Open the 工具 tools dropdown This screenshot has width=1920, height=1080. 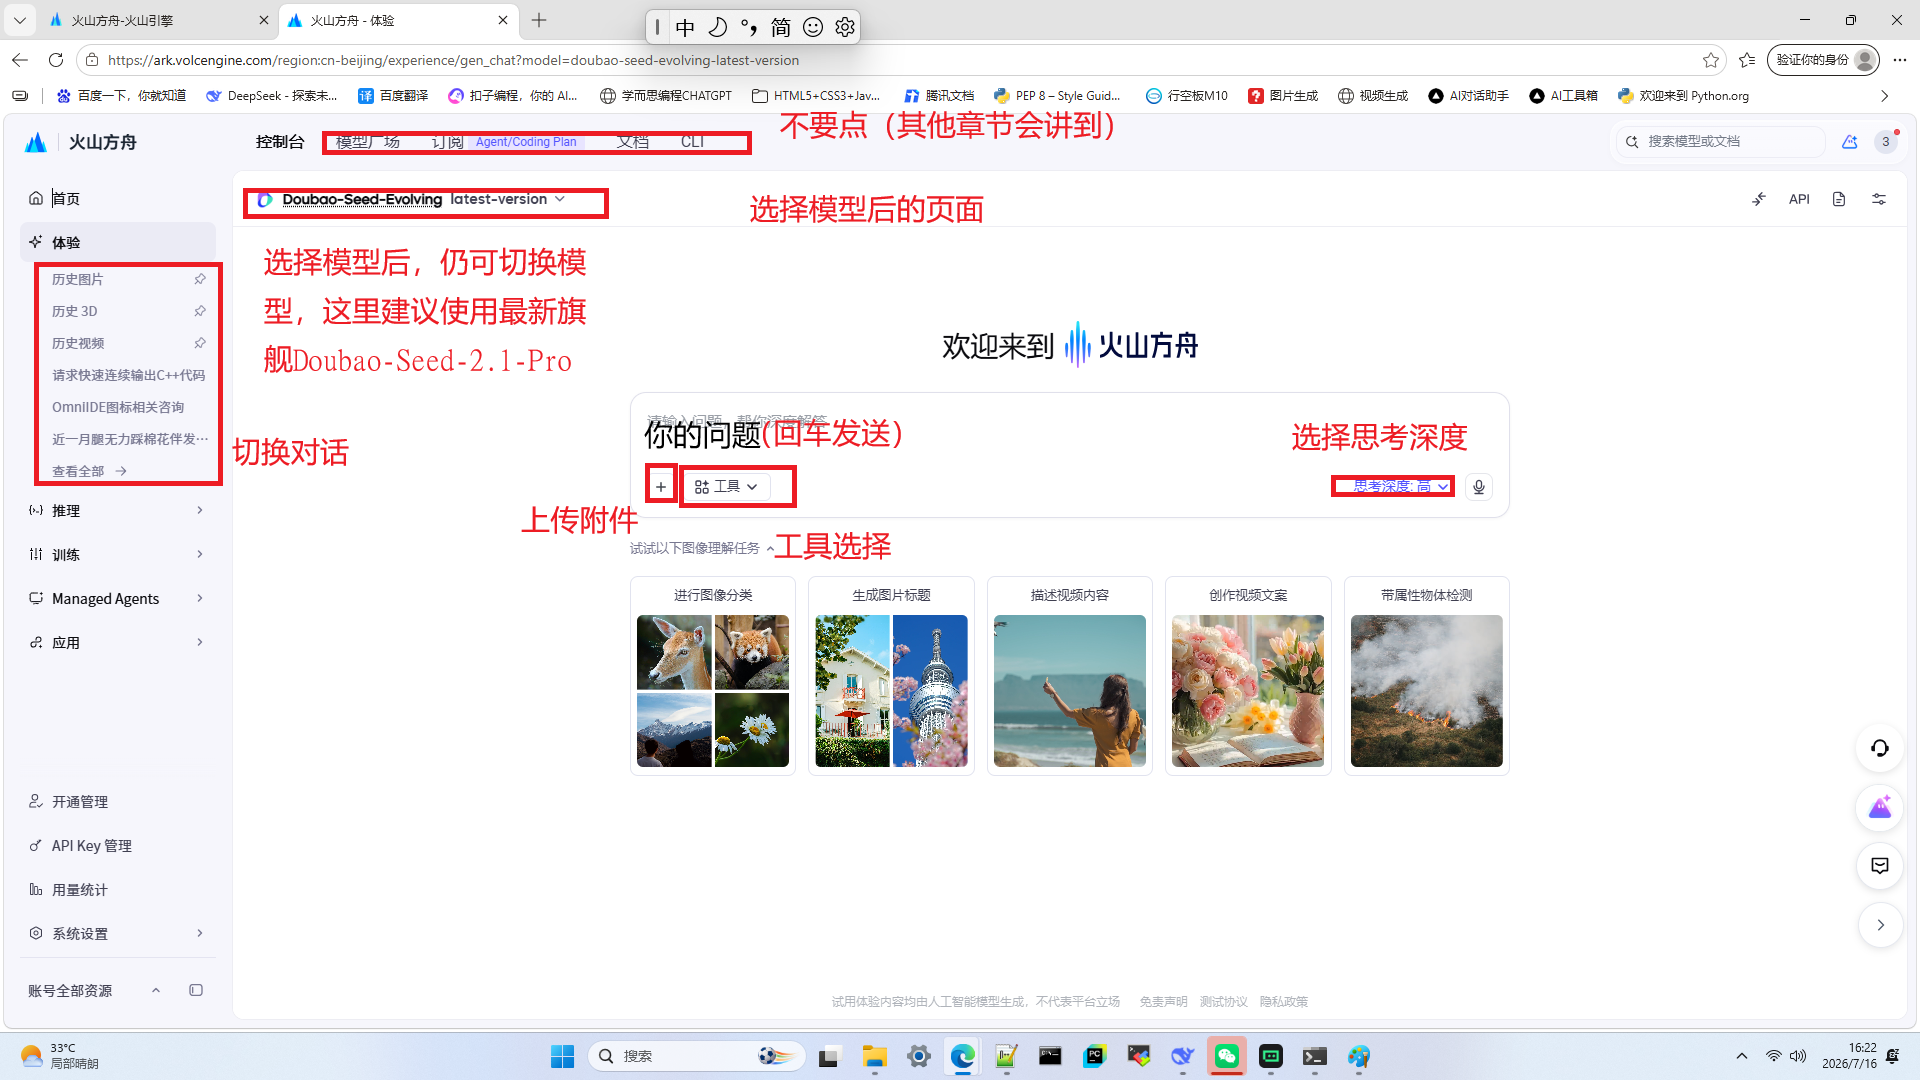(727, 487)
